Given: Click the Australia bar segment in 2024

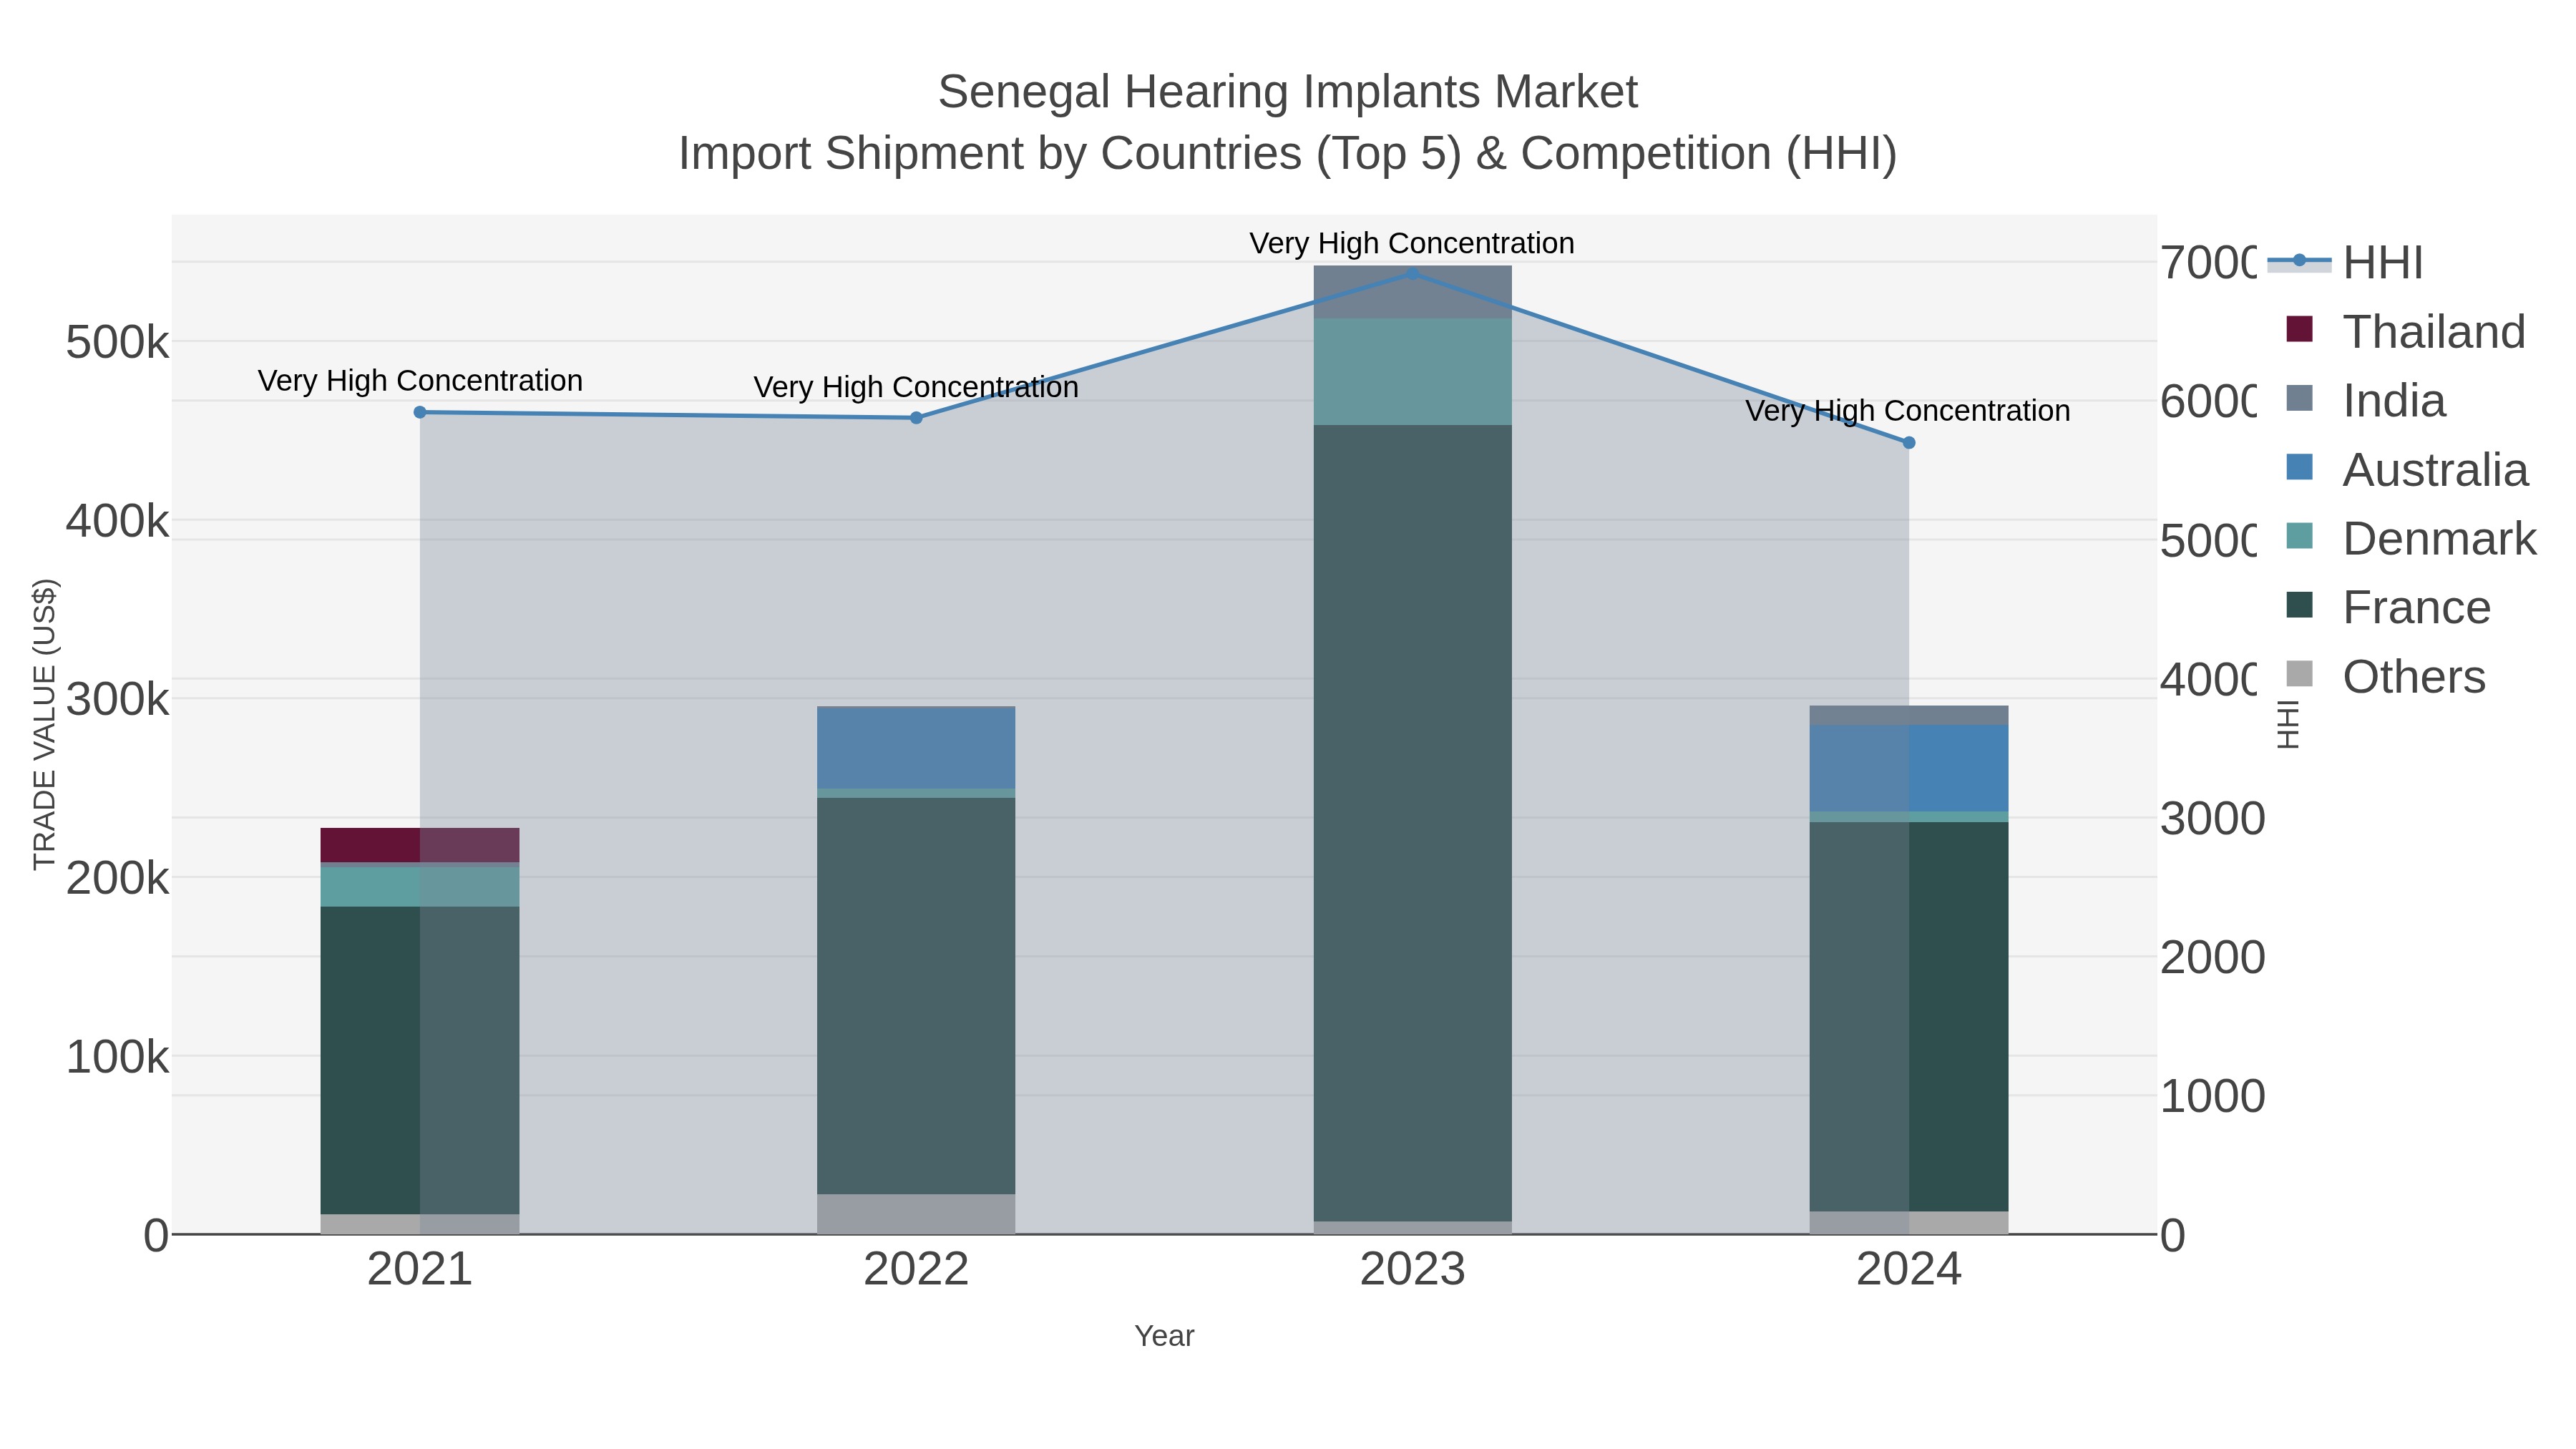Looking at the screenshot, I should [1908, 768].
